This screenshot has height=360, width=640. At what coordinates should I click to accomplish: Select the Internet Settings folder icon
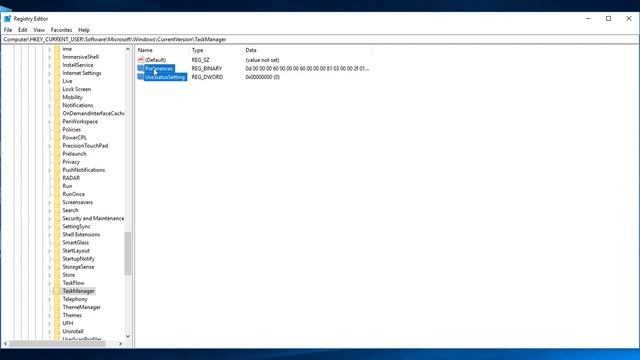[57, 73]
